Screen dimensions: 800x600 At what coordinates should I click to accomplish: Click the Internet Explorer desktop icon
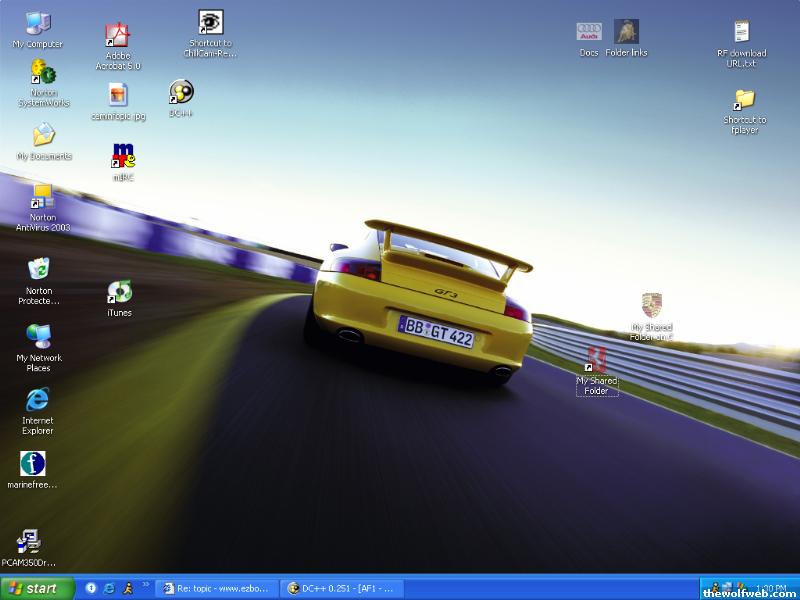coord(38,400)
